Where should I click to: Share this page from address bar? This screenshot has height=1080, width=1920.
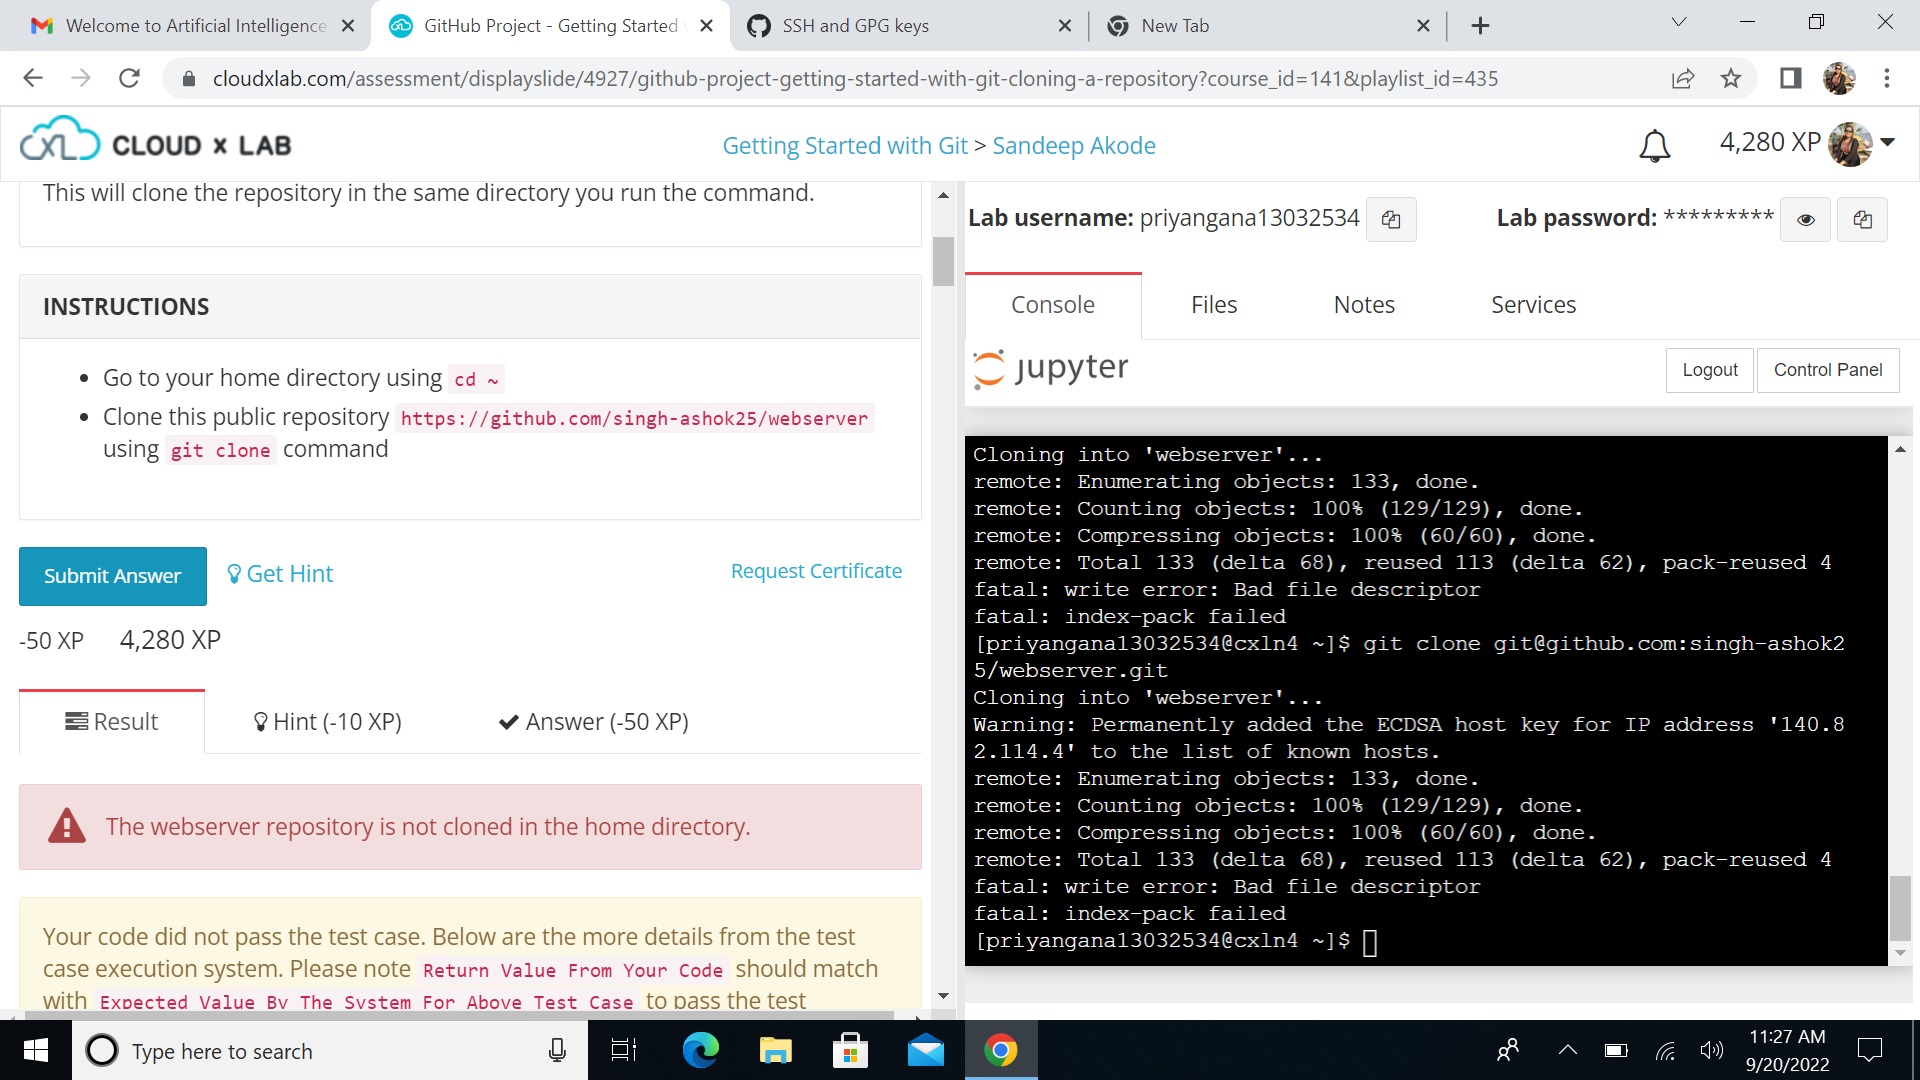(x=1683, y=78)
